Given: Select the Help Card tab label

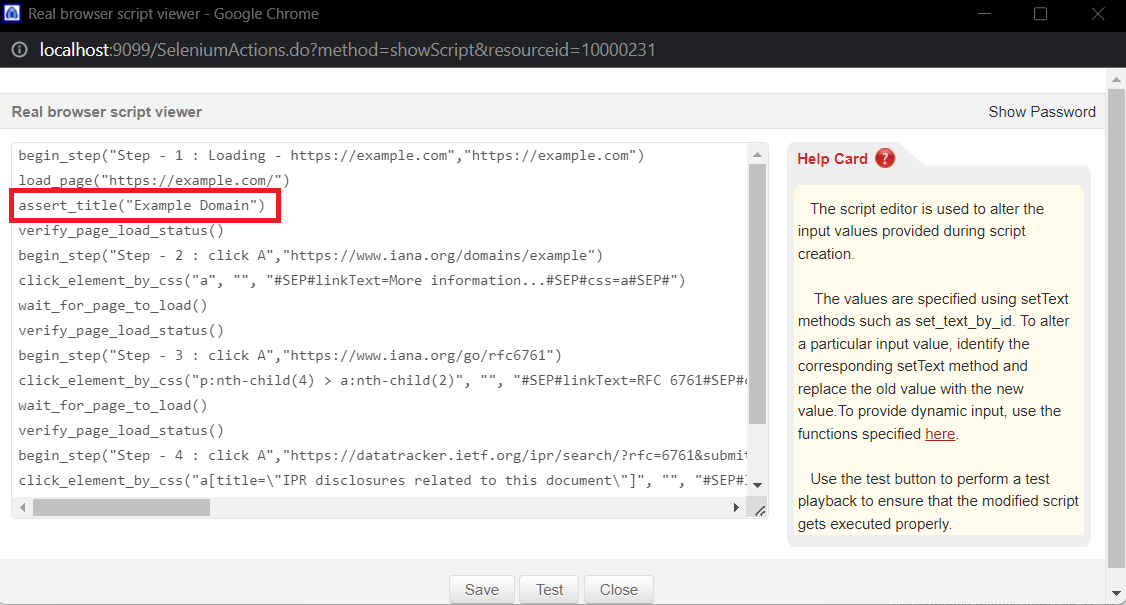Looking at the screenshot, I should (x=832, y=159).
